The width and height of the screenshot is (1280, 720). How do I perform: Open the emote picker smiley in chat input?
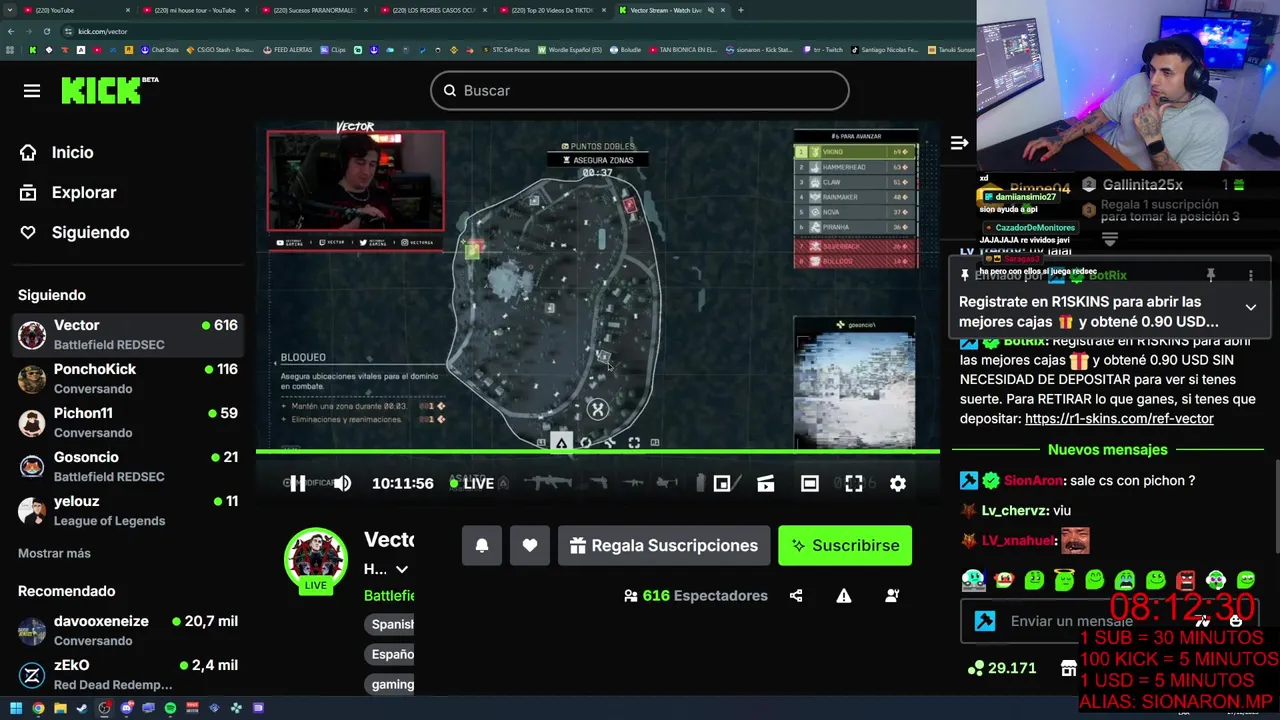click(x=1236, y=621)
